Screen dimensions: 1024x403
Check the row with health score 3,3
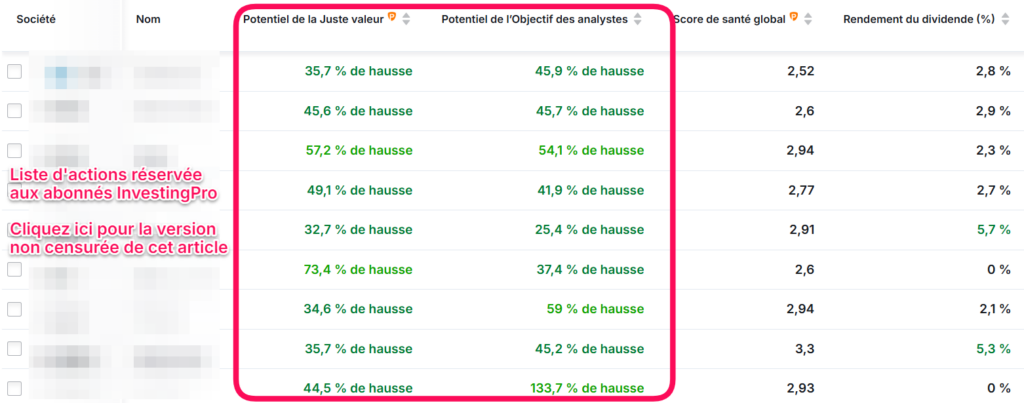pyautogui.click(x=14, y=348)
